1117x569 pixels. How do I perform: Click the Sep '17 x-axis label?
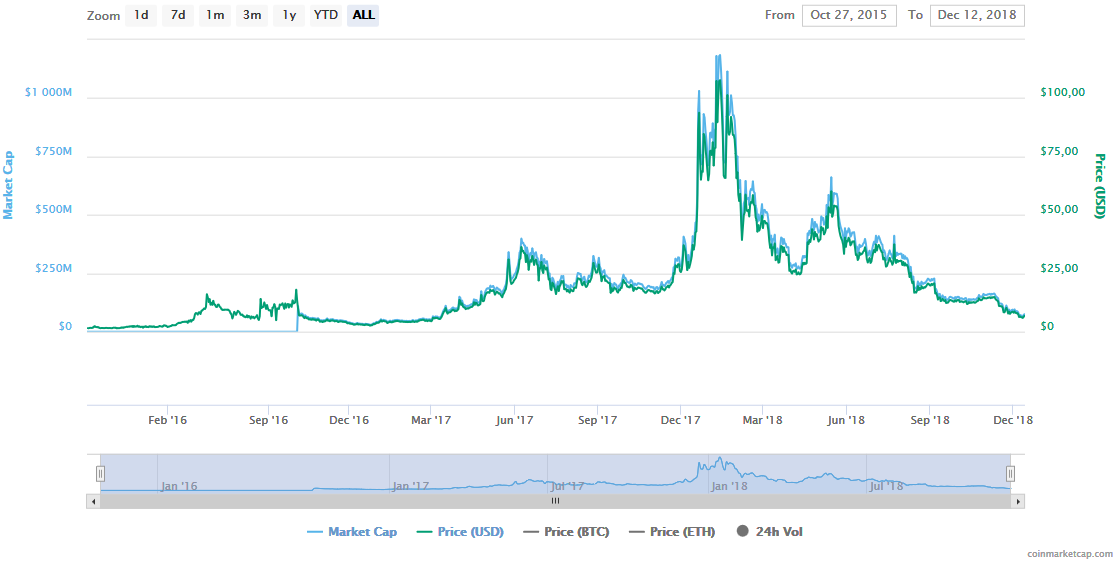tap(597, 421)
